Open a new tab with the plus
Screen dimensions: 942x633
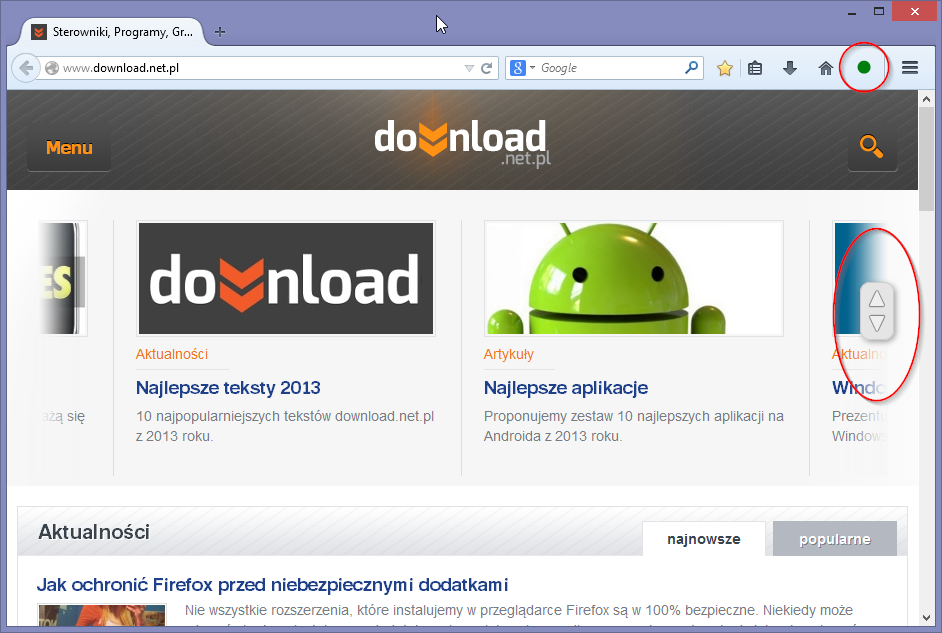coord(220,32)
